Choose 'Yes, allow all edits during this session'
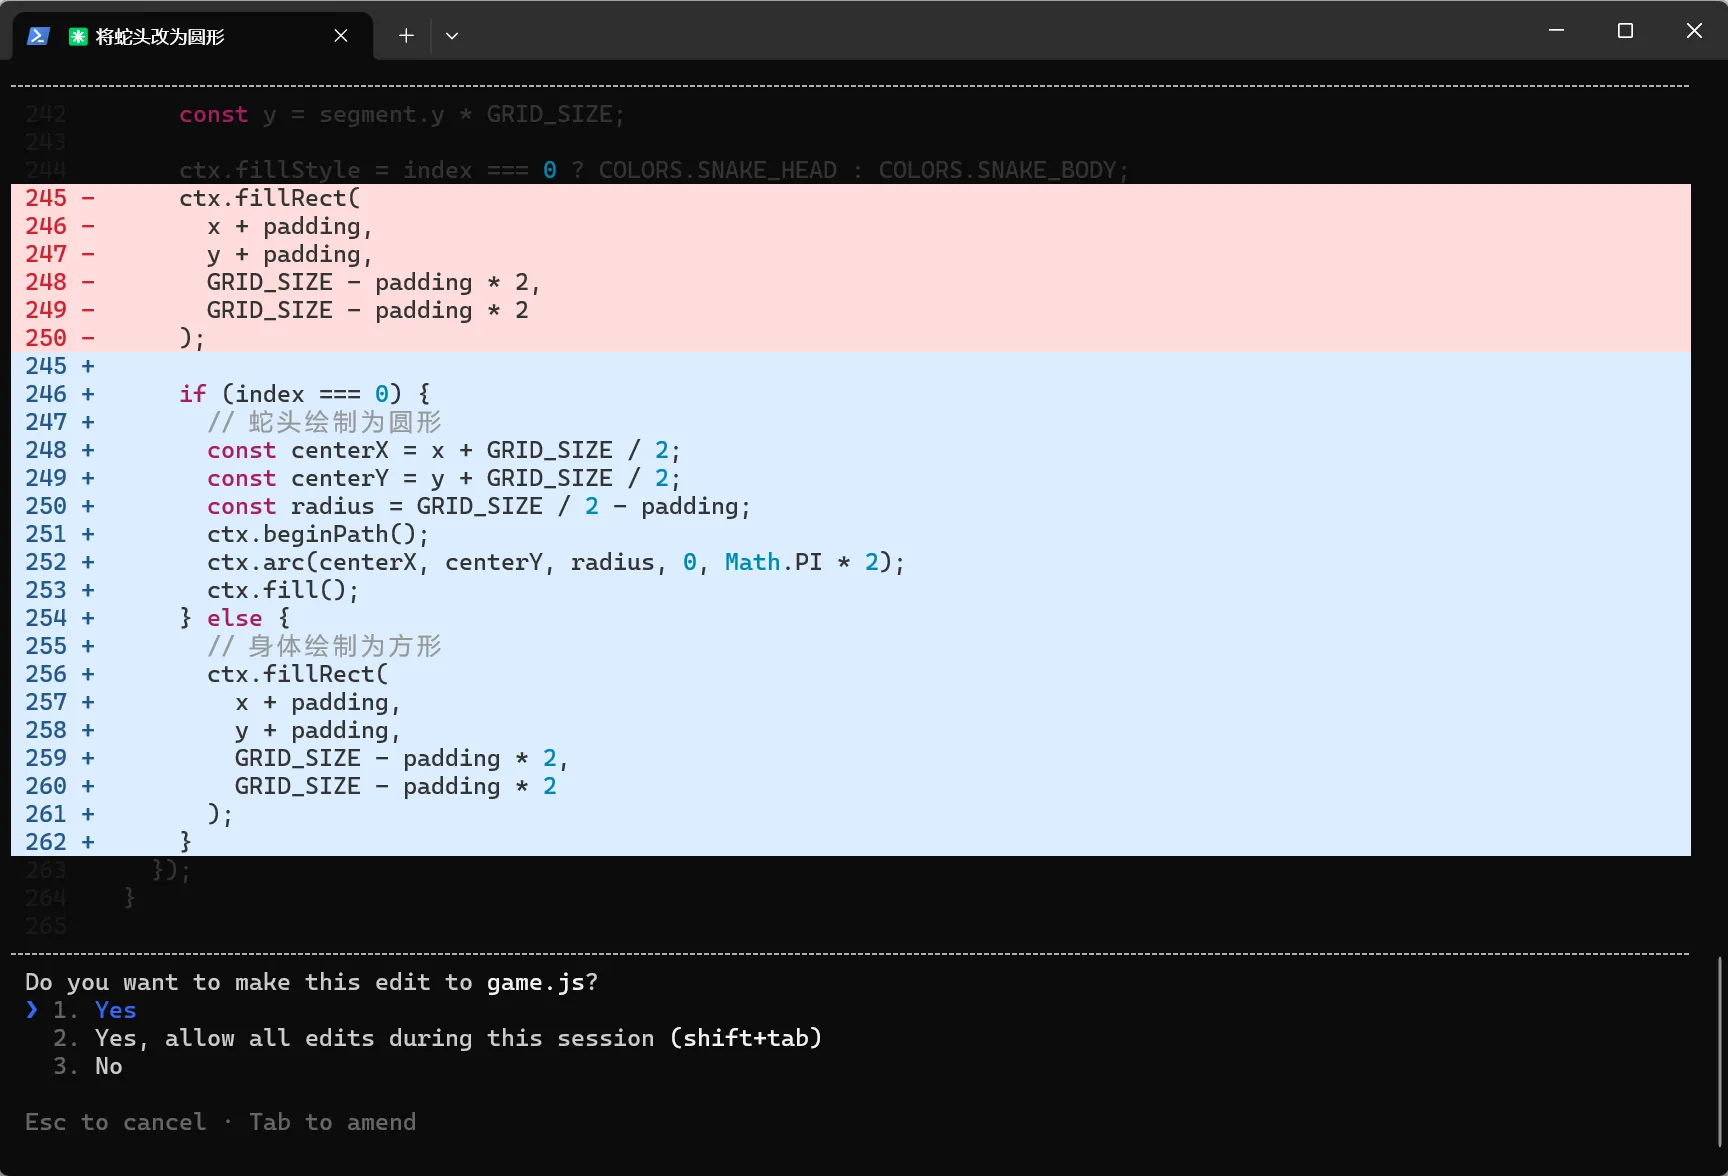The image size is (1728, 1176). coord(438,1038)
